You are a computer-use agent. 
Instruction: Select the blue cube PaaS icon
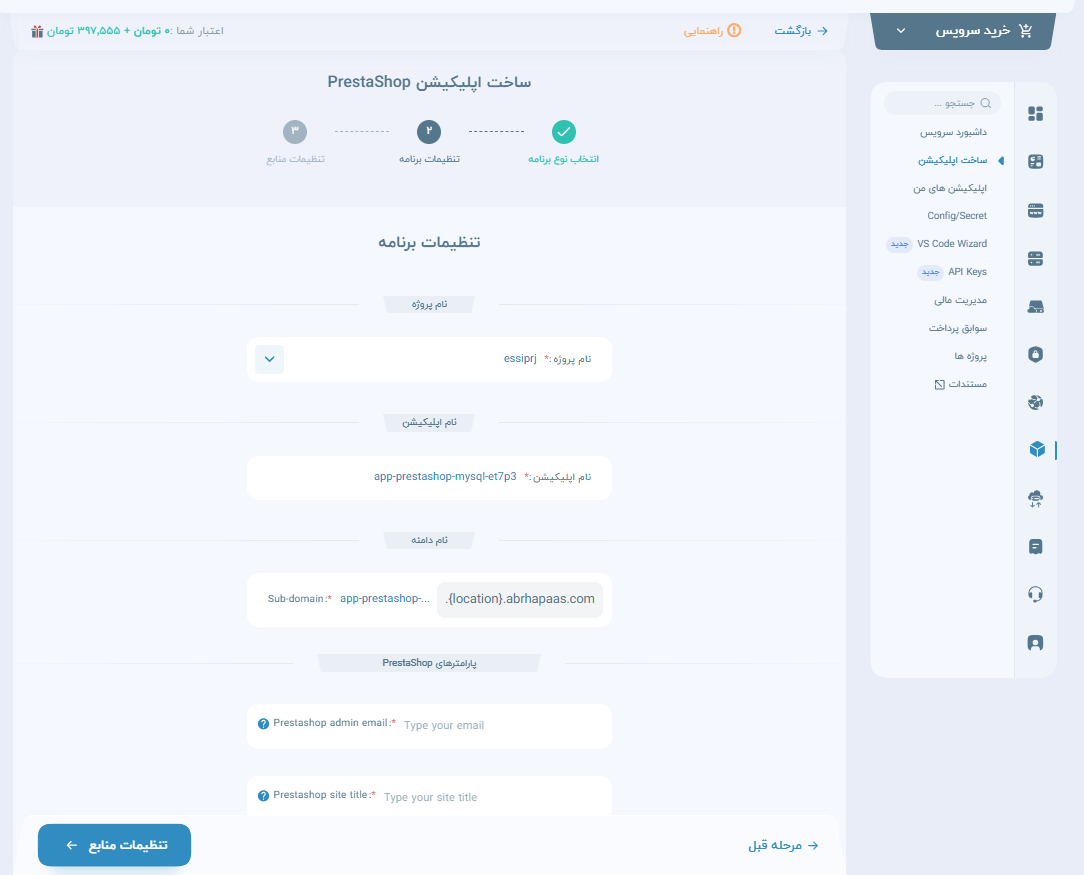1035,450
